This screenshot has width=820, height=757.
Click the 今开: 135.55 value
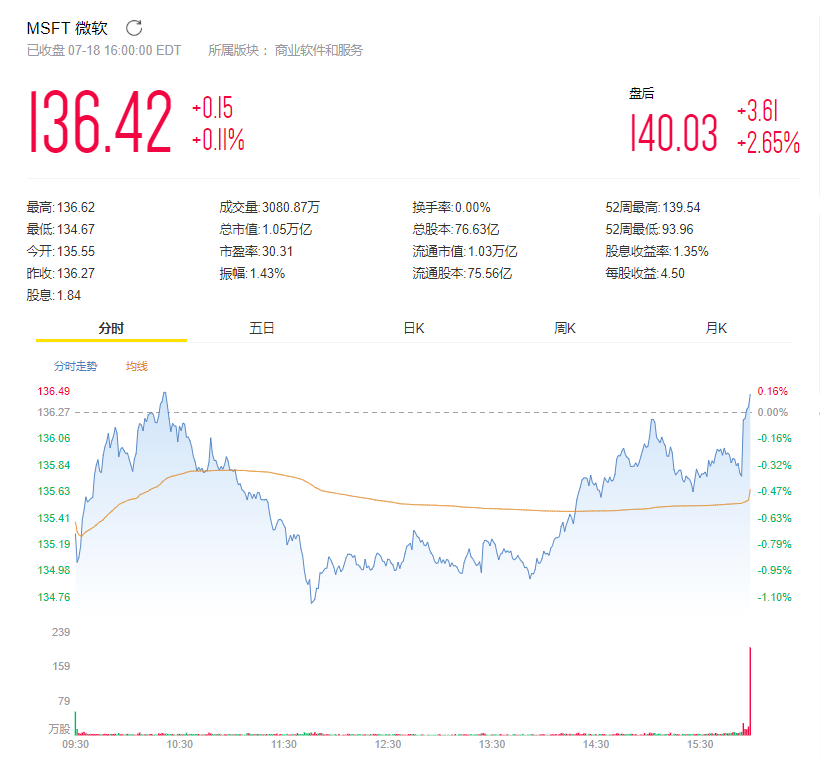(61, 251)
